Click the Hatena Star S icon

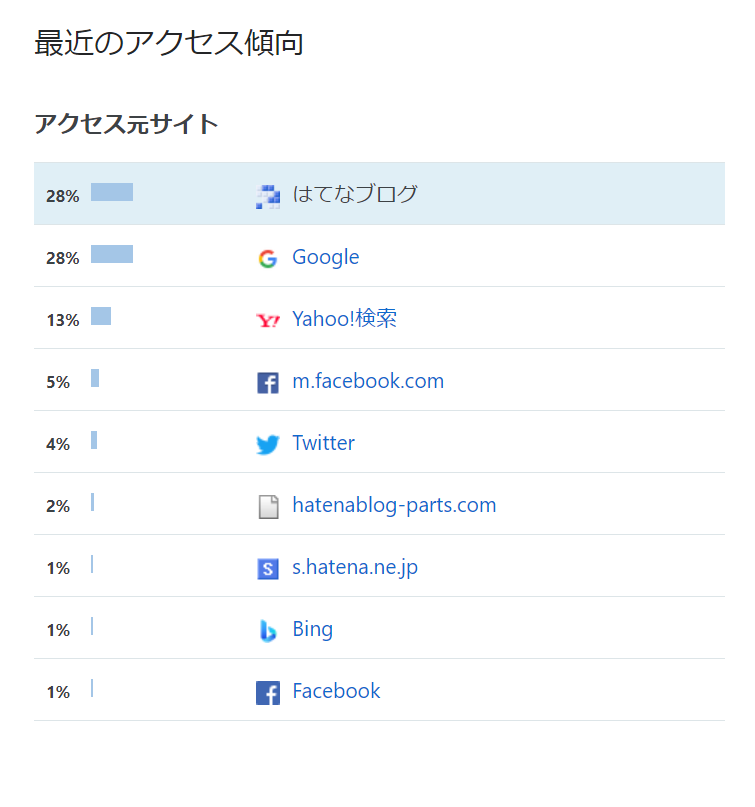pyautogui.click(x=268, y=569)
